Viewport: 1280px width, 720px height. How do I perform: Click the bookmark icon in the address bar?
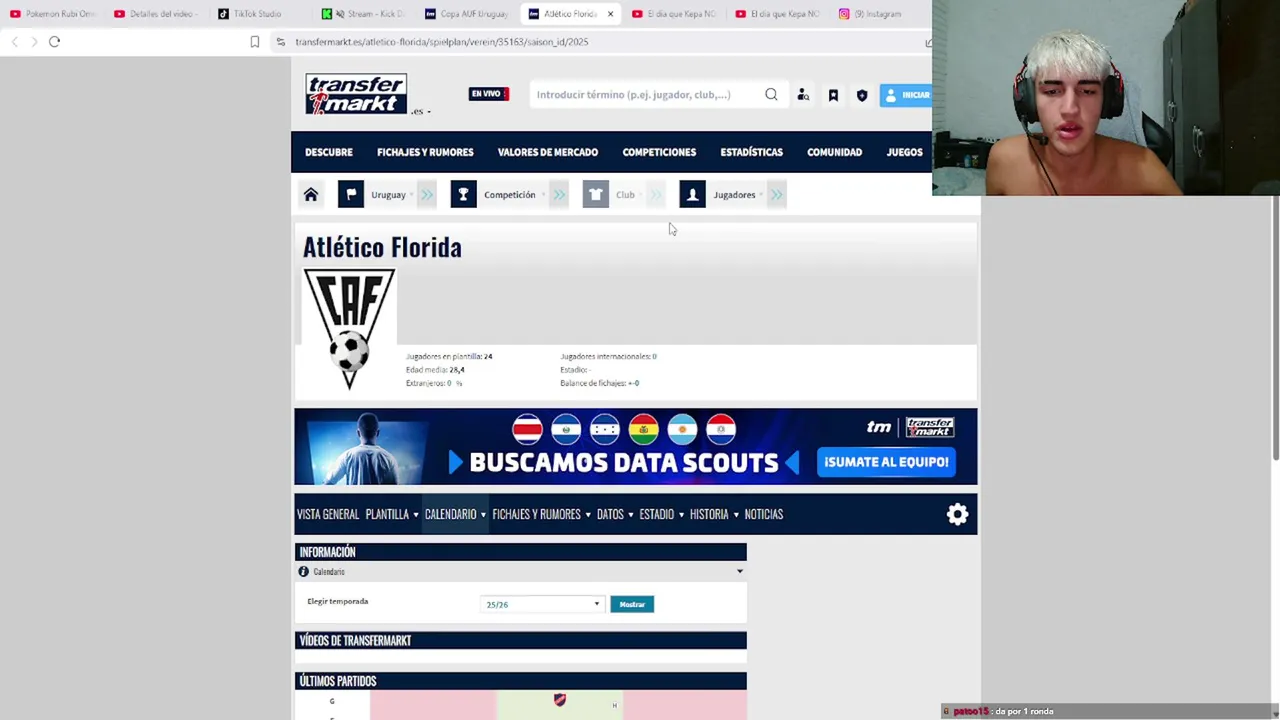255,42
